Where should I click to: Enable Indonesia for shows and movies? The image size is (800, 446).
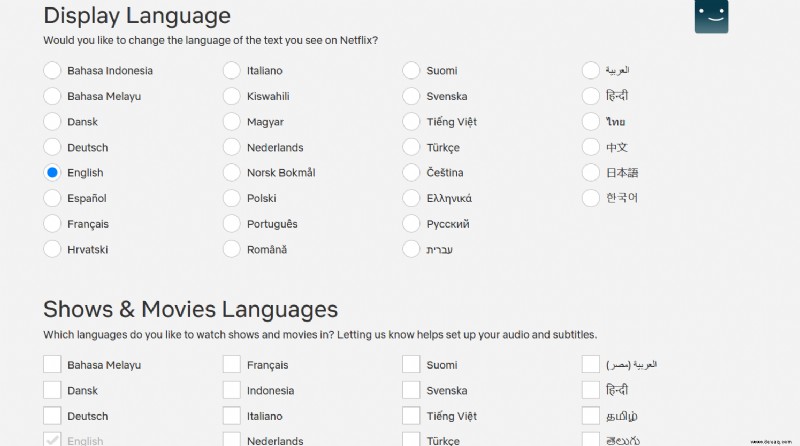point(232,390)
